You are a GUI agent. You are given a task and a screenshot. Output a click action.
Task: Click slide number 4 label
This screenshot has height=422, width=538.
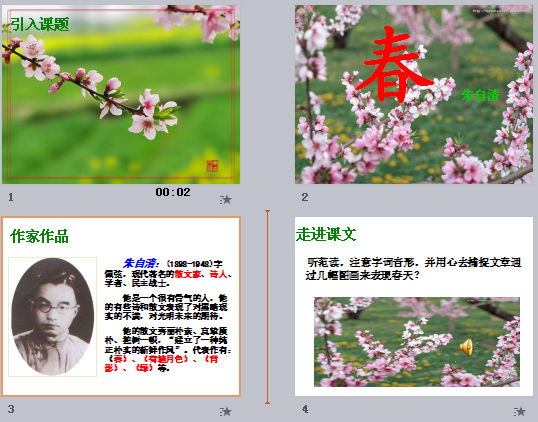click(x=305, y=409)
